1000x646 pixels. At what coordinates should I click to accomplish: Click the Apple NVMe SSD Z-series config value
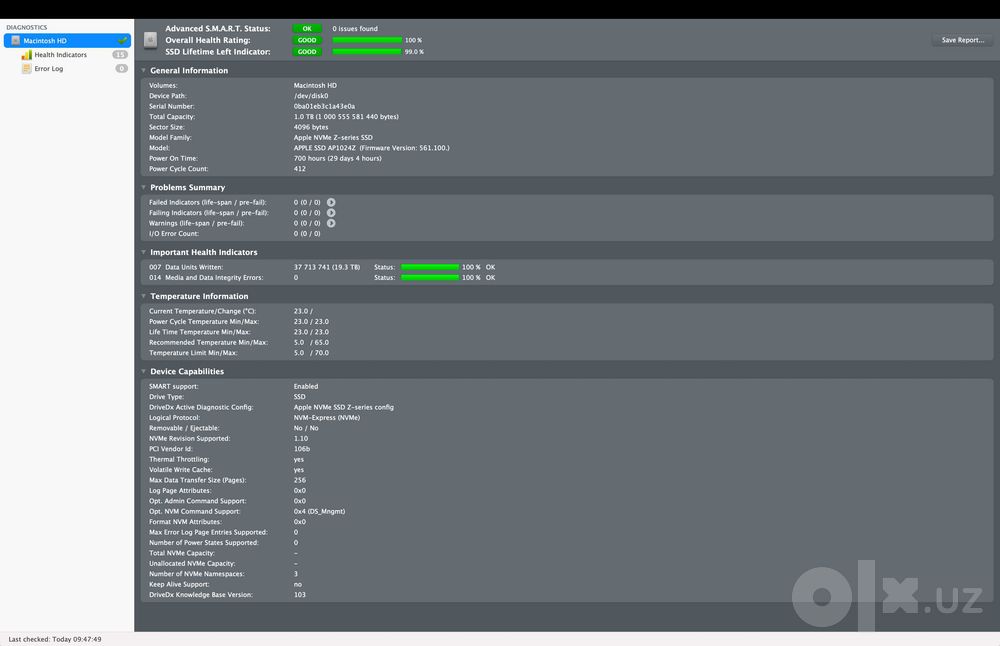point(343,407)
